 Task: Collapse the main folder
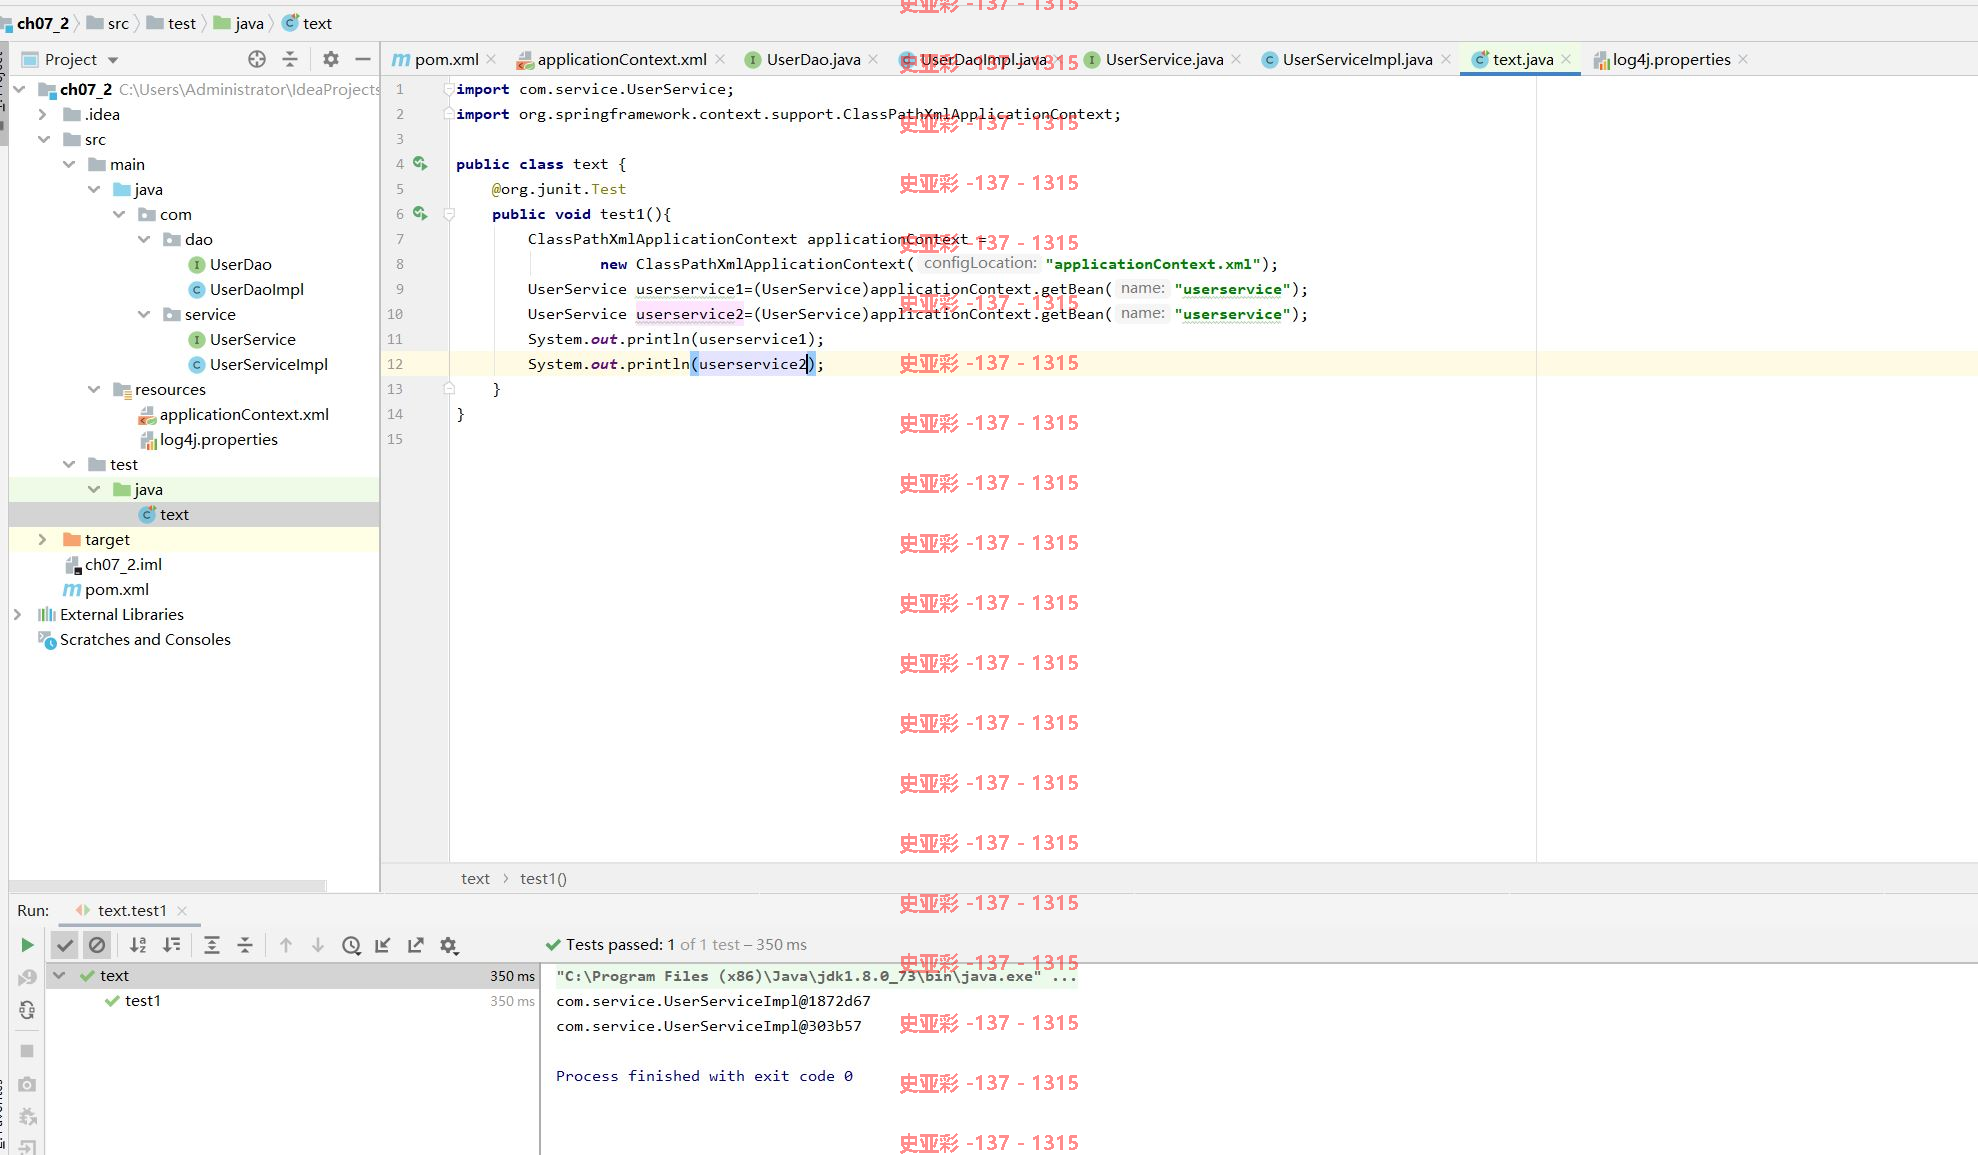(x=69, y=164)
